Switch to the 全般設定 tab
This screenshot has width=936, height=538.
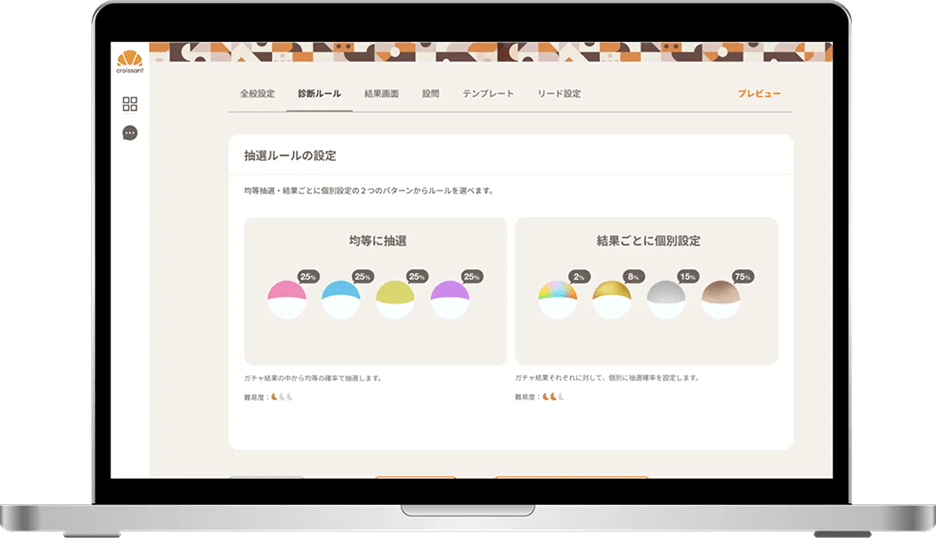257,93
